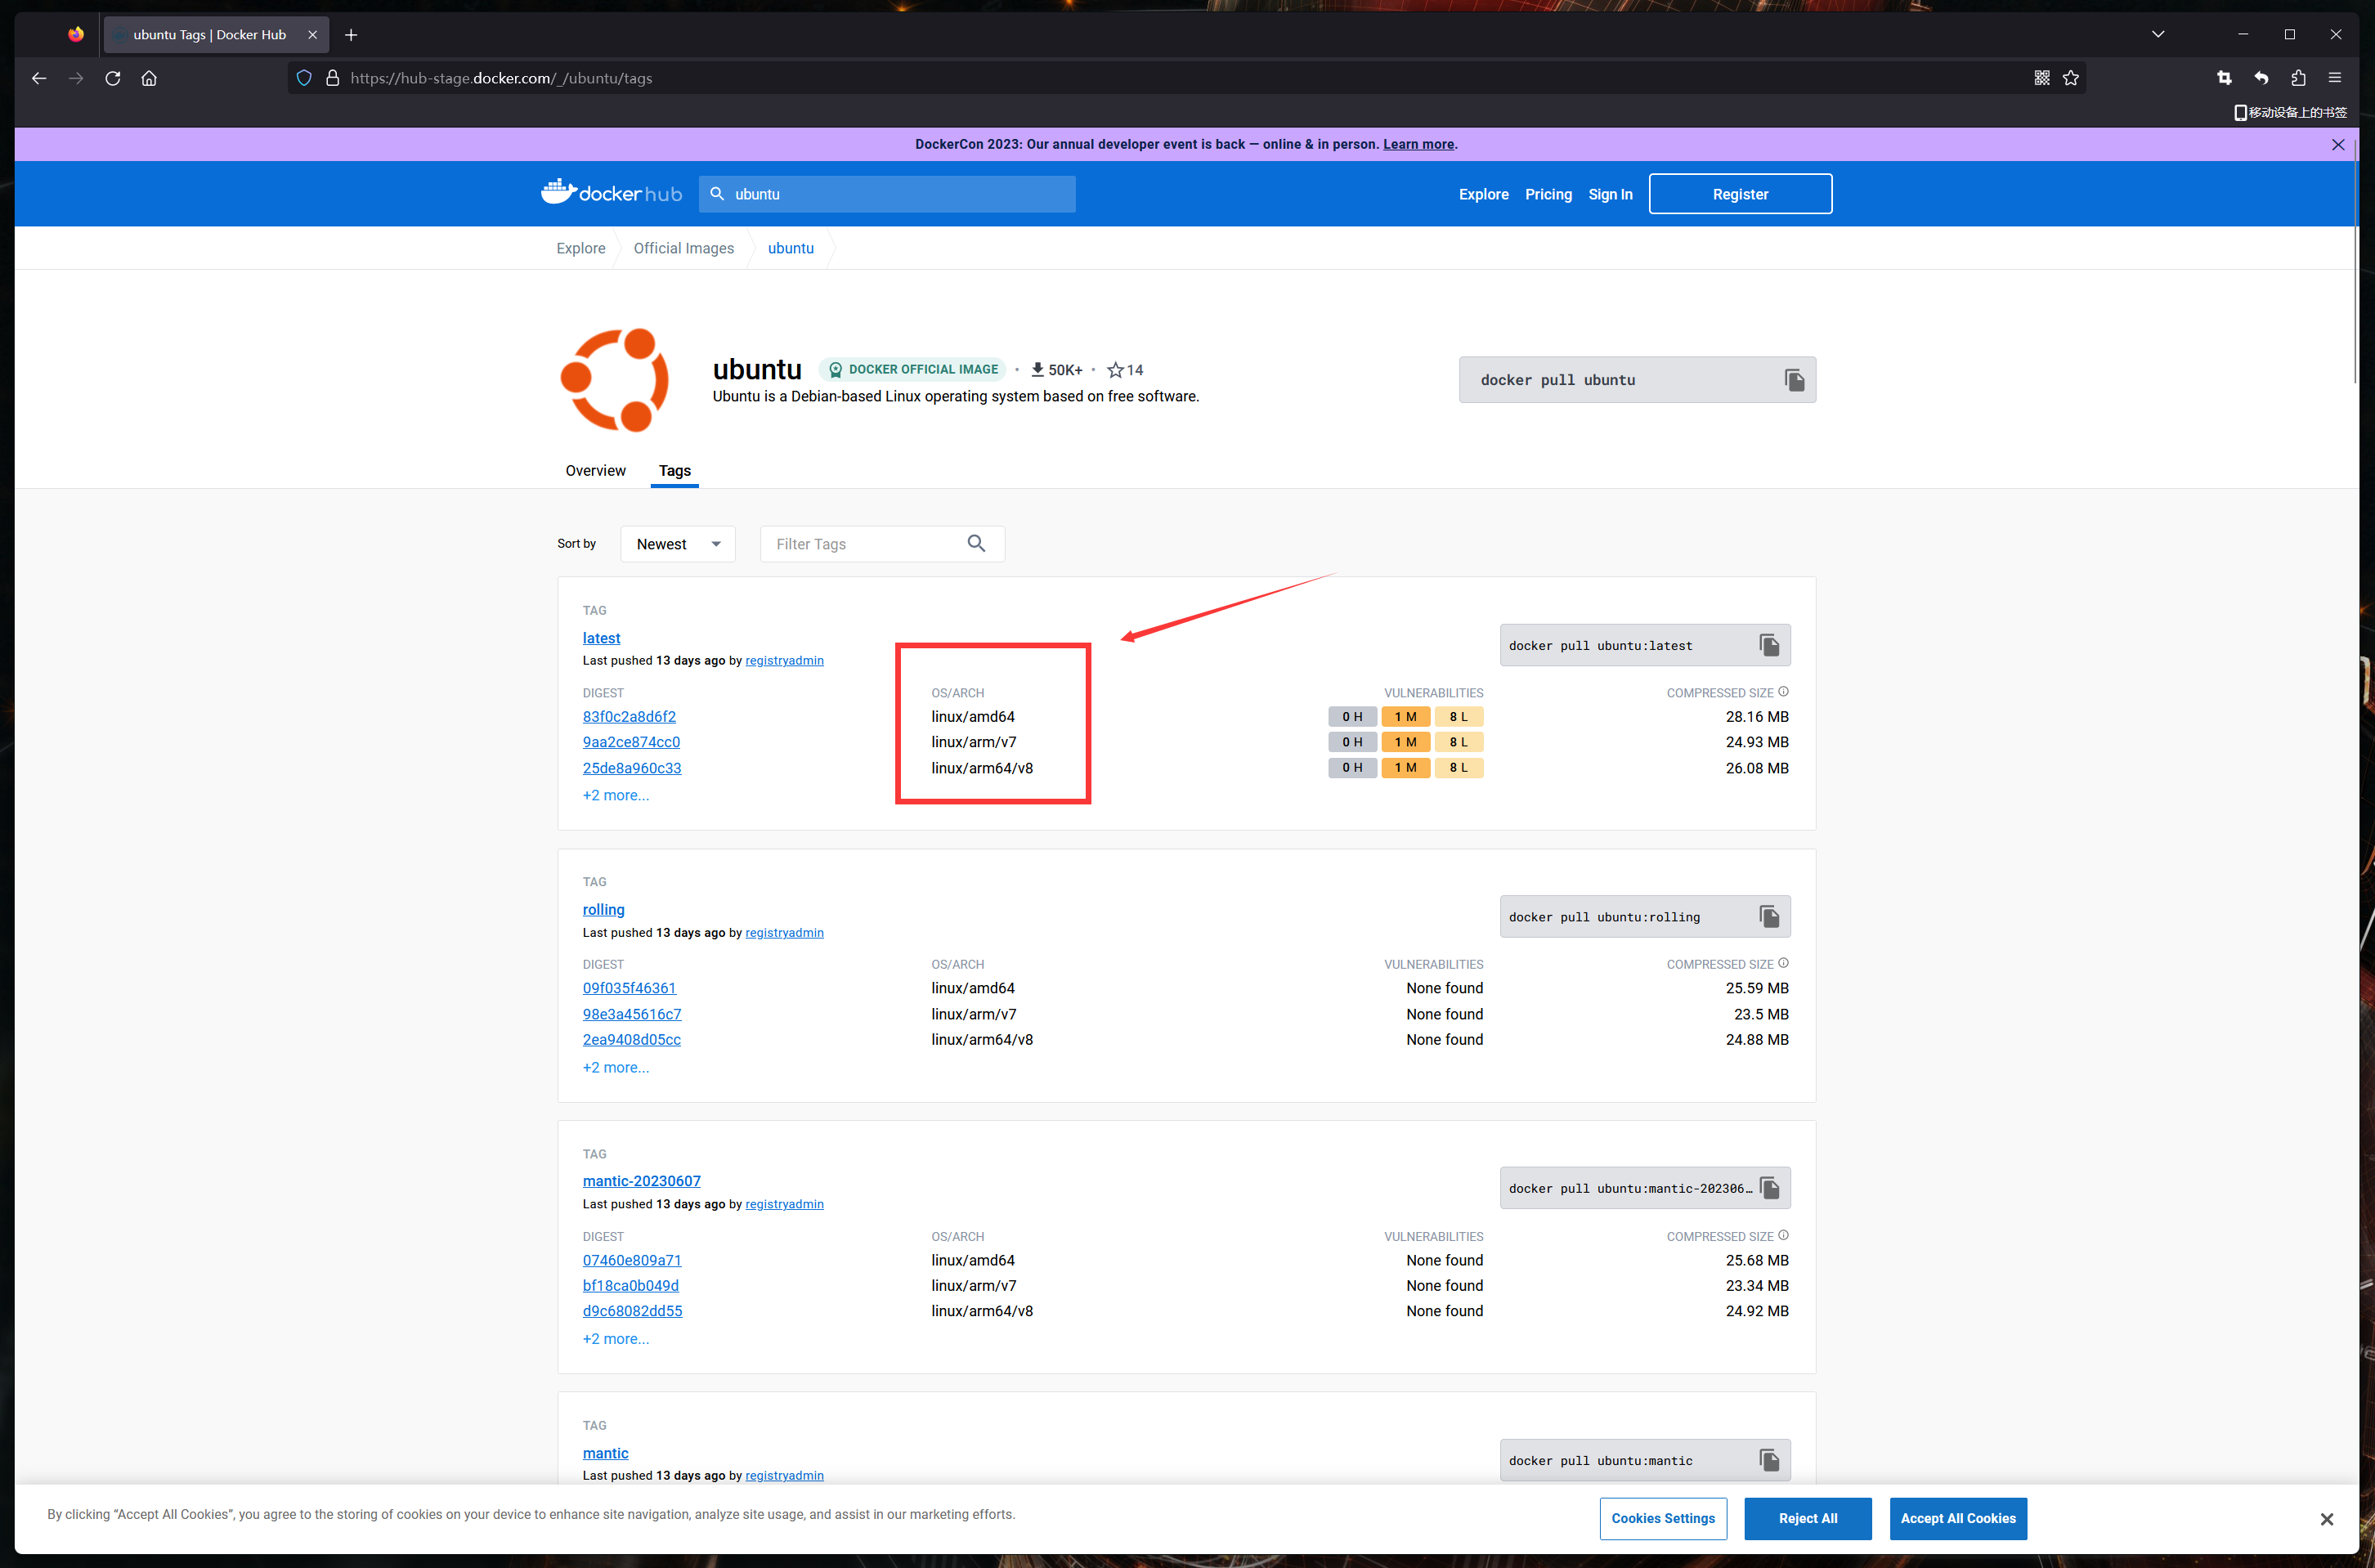Copy the docker pull ubuntu:latest command
The height and width of the screenshot is (1568, 2375).
tap(1768, 645)
